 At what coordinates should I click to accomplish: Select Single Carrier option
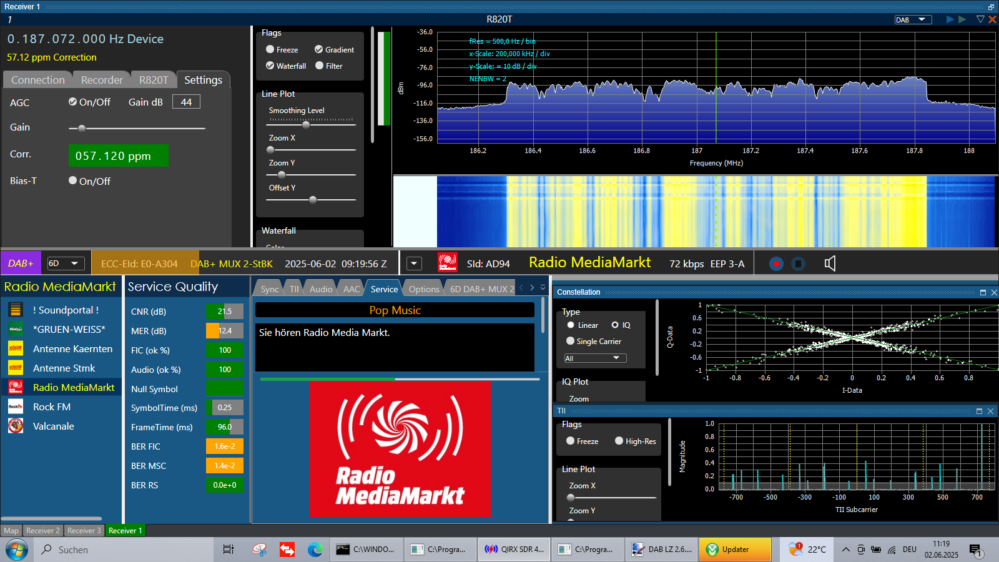coord(570,341)
